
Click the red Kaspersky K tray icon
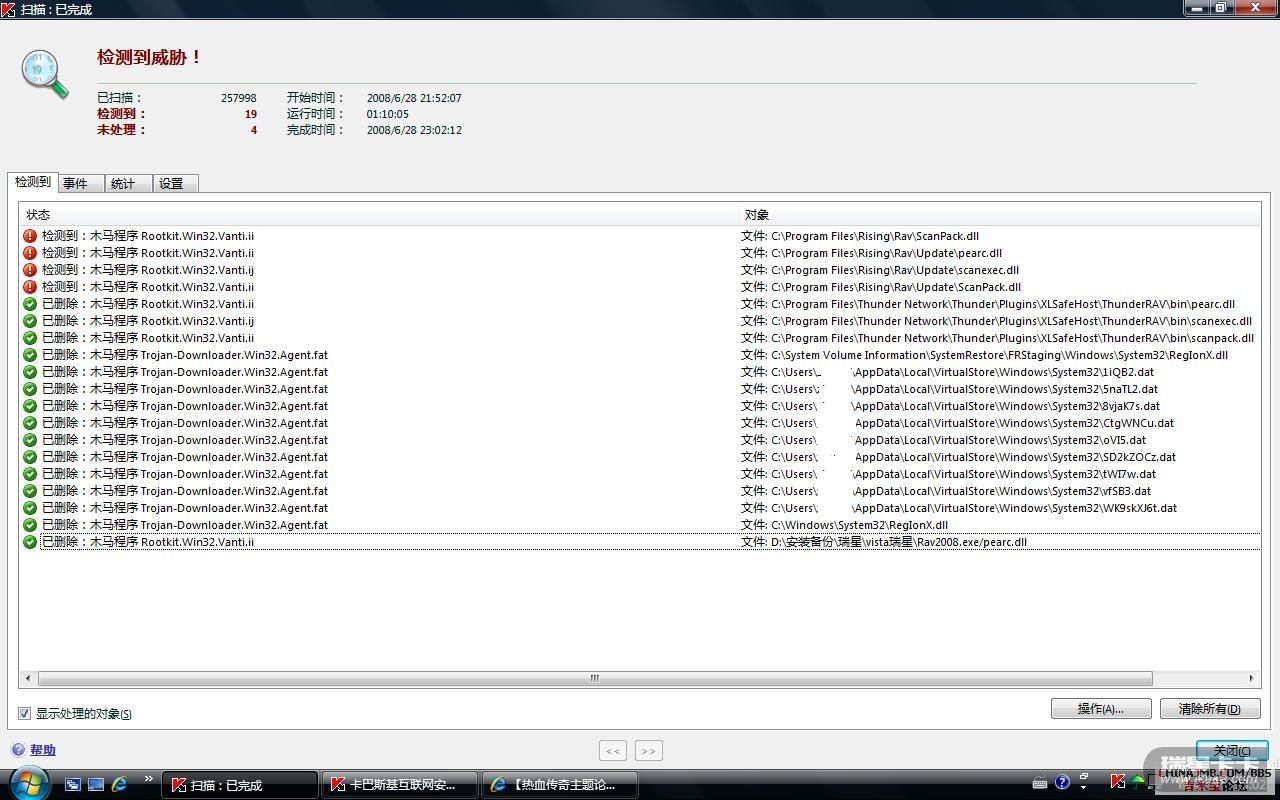coord(1118,781)
